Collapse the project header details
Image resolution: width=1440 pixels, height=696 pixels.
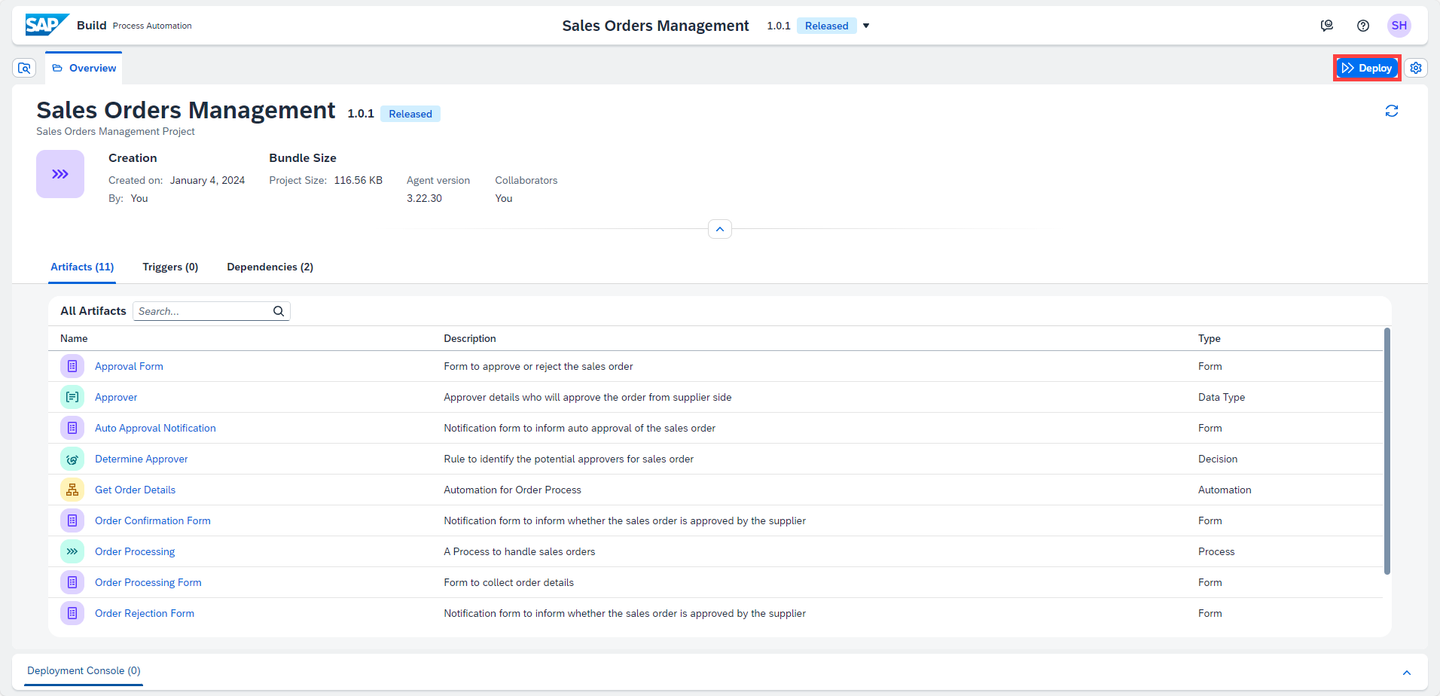720,229
